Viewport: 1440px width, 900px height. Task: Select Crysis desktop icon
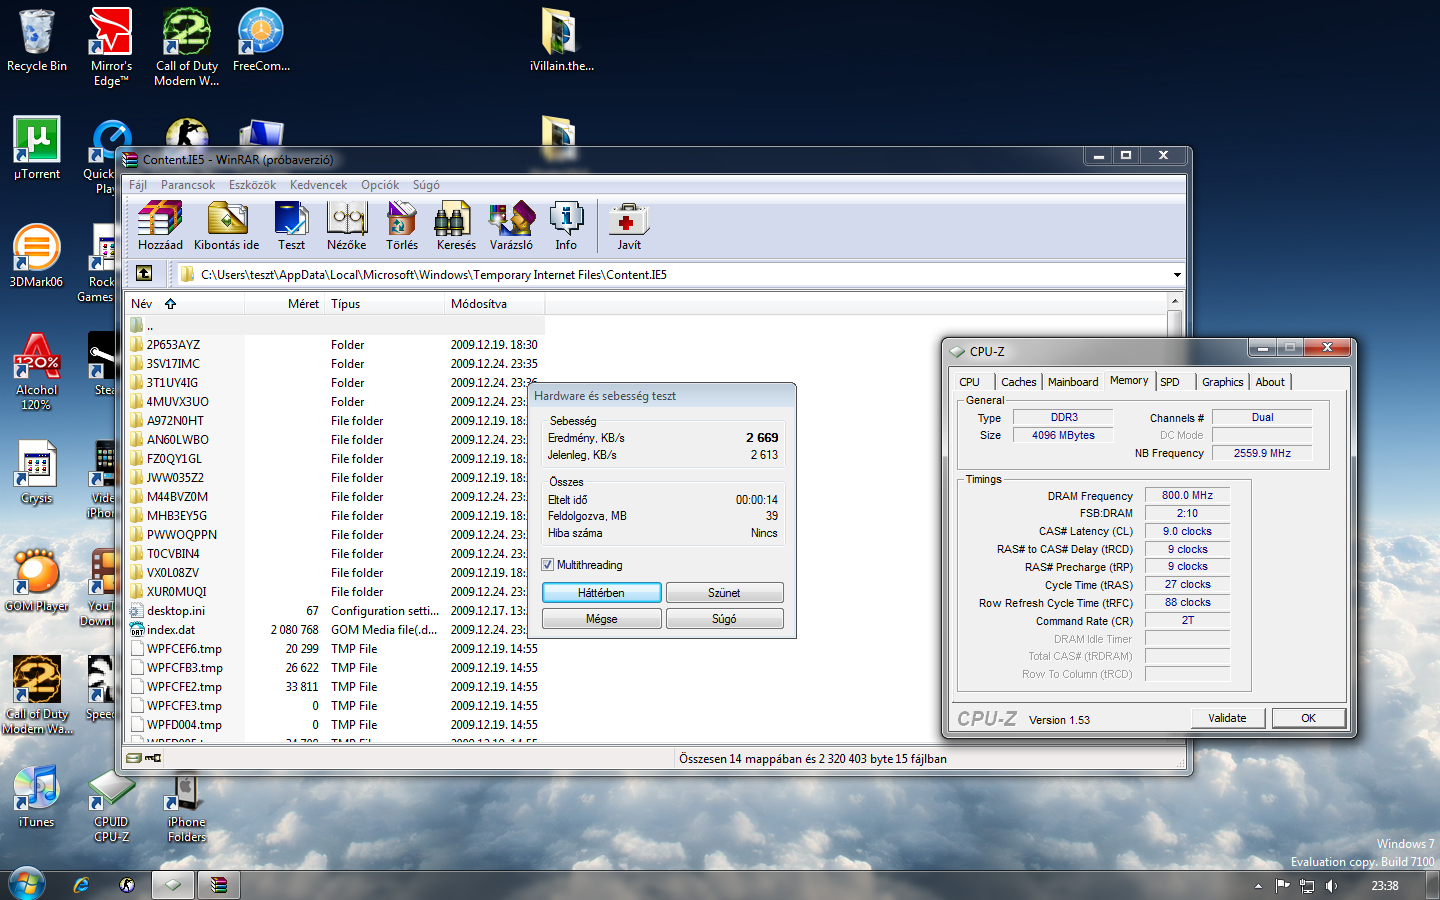pos(37,472)
